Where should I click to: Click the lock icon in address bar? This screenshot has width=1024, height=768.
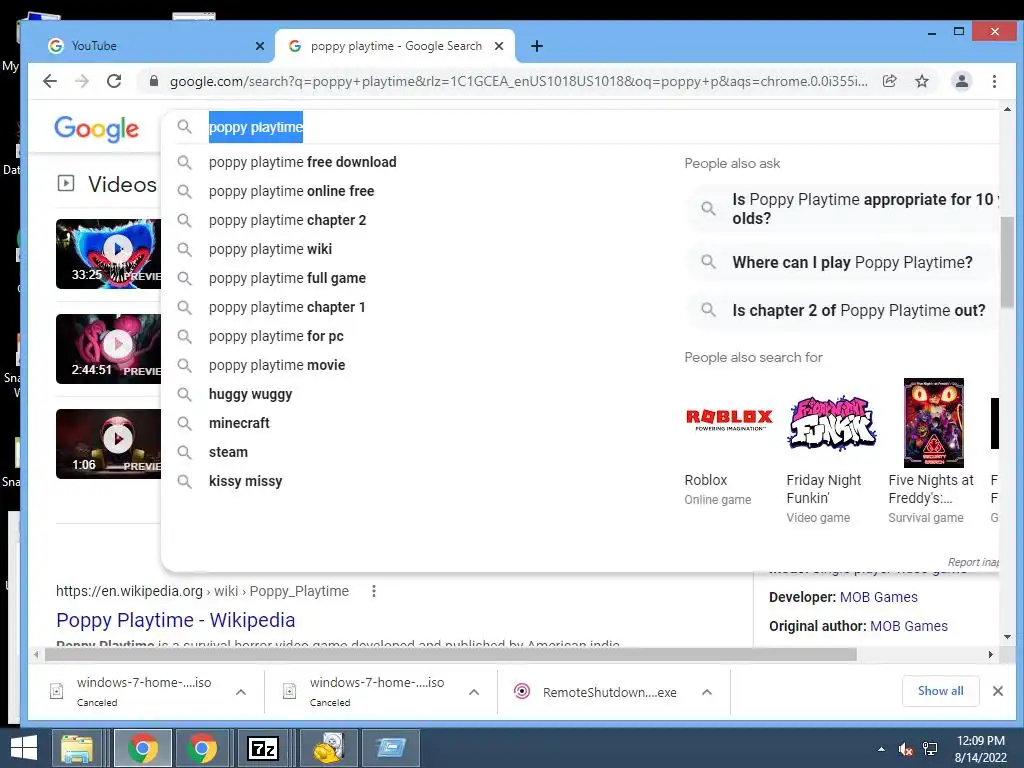click(x=153, y=81)
